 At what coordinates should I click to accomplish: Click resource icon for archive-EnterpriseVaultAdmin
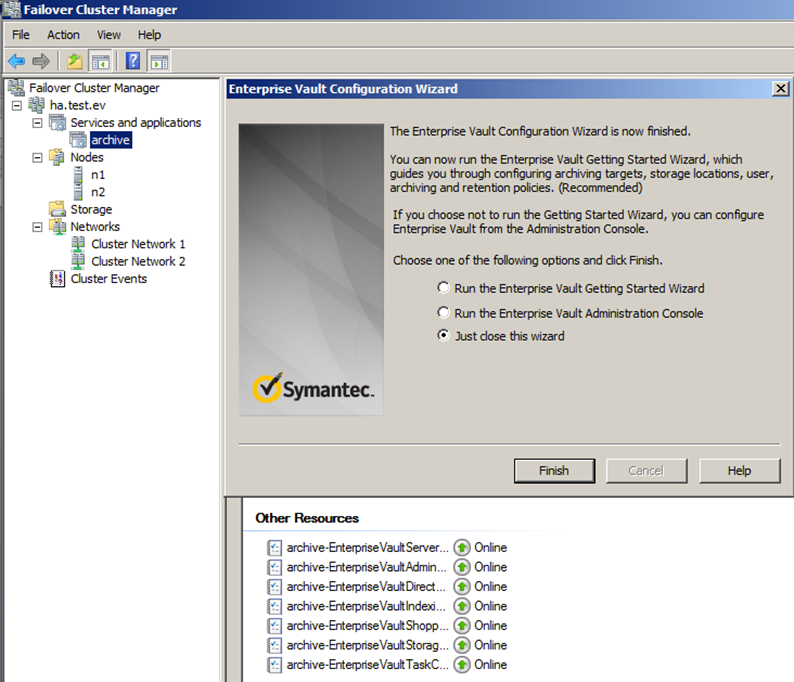pos(274,567)
